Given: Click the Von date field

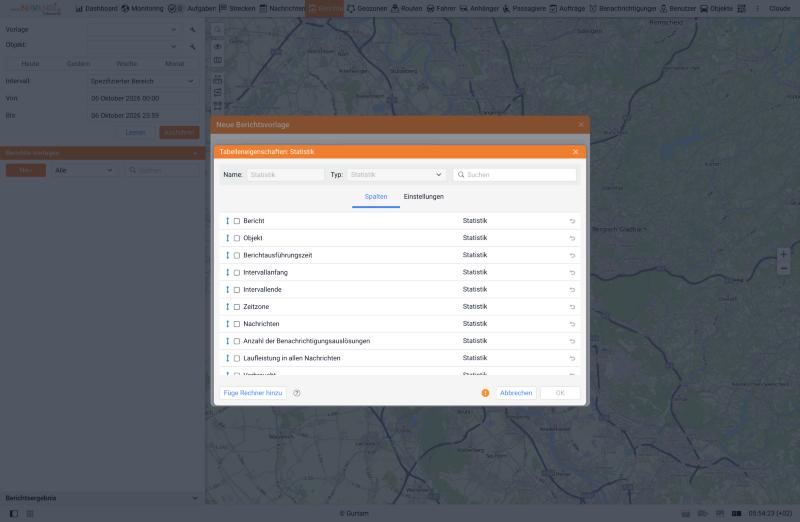Looking at the screenshot, I should point(142,98).
